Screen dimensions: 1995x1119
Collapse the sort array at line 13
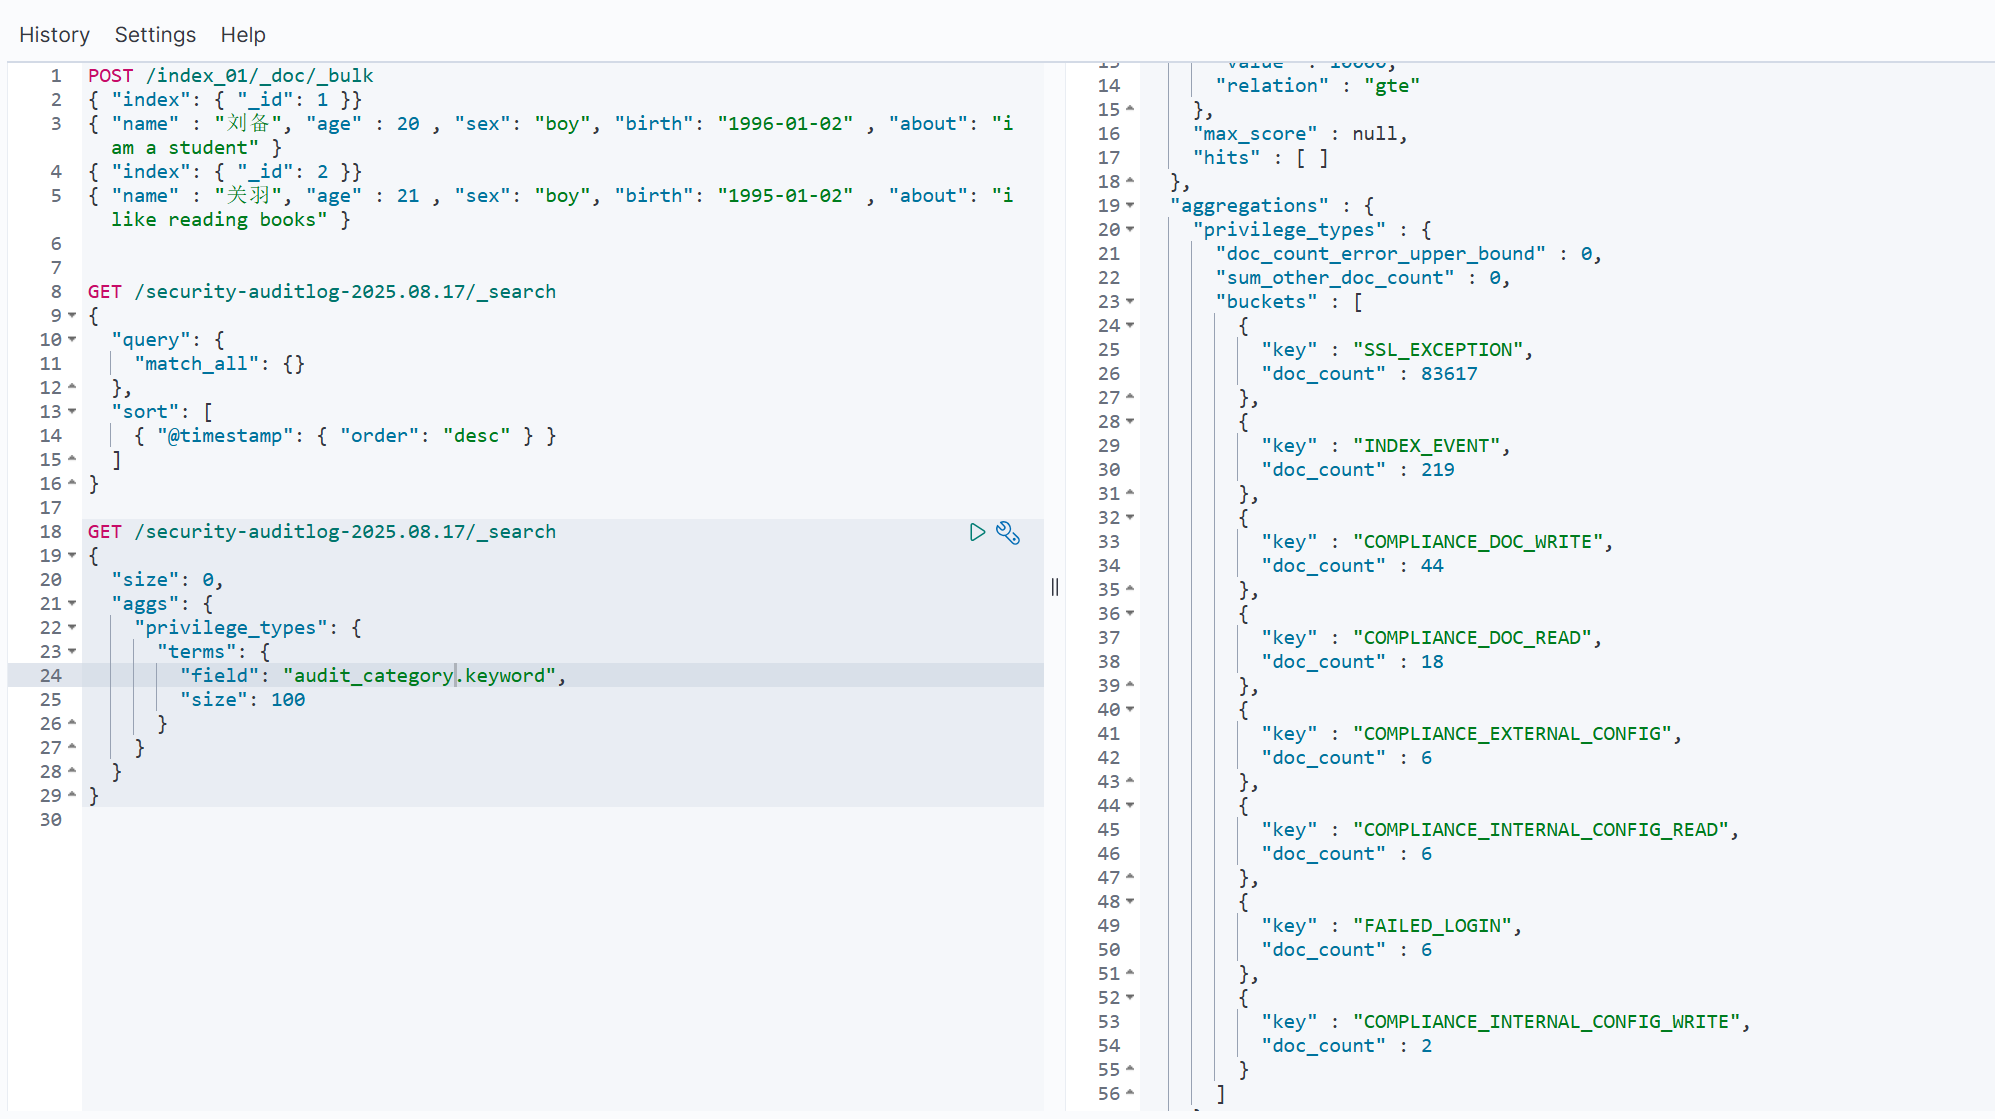coord(72,412)
